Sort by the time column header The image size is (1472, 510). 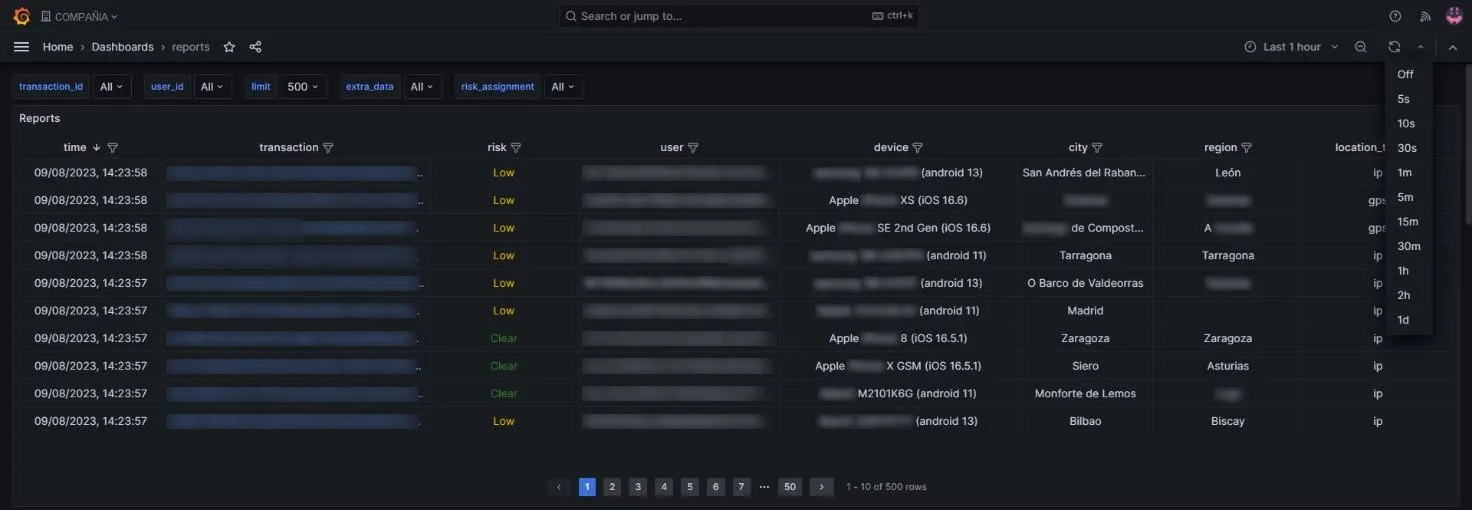75,148
